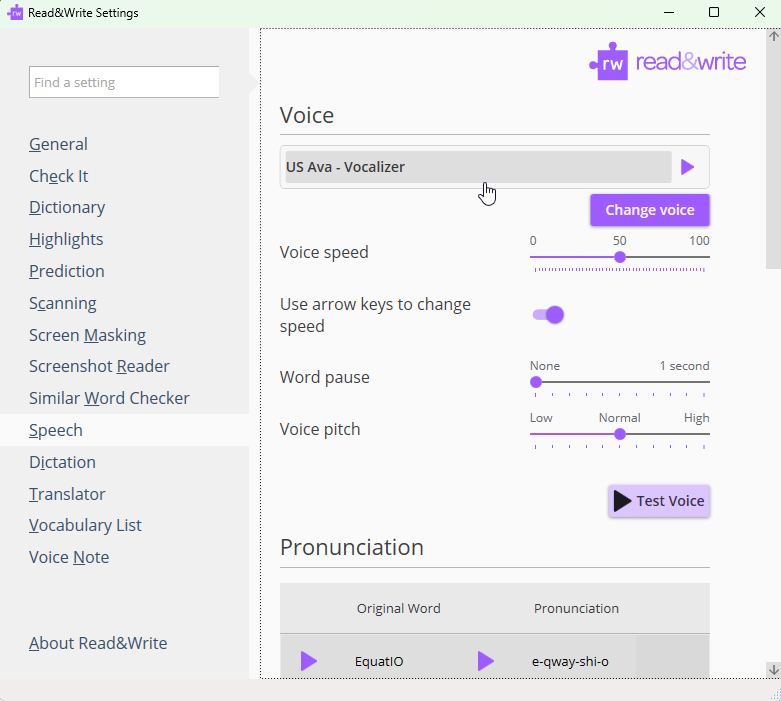The height and width of the screenshot is (701, 781).
Task: Open Dictionary settings
Action: (67, 207)
